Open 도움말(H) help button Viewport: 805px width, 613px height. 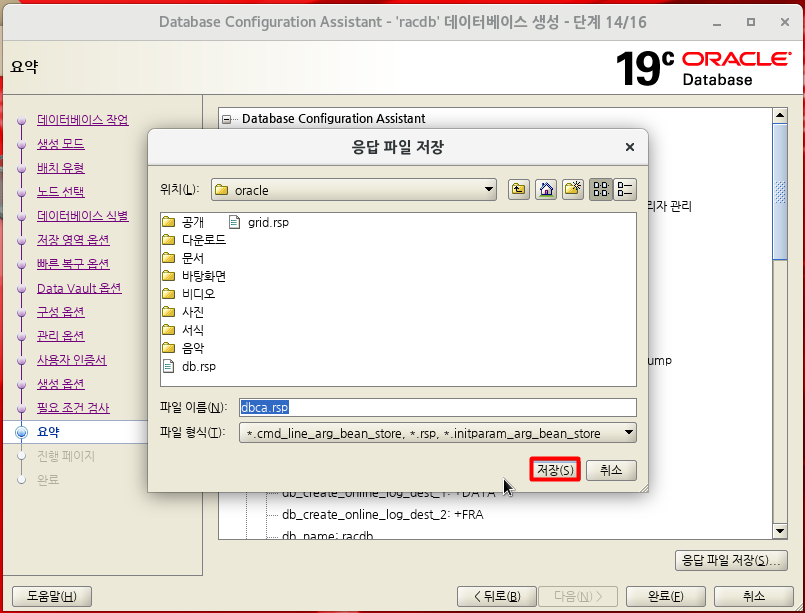51,596
